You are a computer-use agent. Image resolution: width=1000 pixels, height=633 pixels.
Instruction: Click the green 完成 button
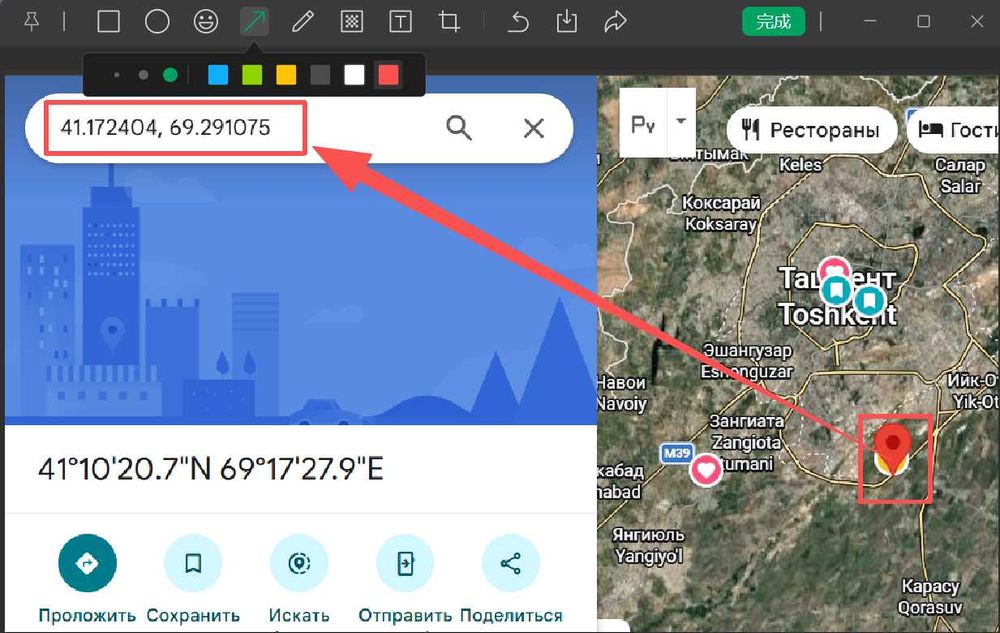[773, 22]
